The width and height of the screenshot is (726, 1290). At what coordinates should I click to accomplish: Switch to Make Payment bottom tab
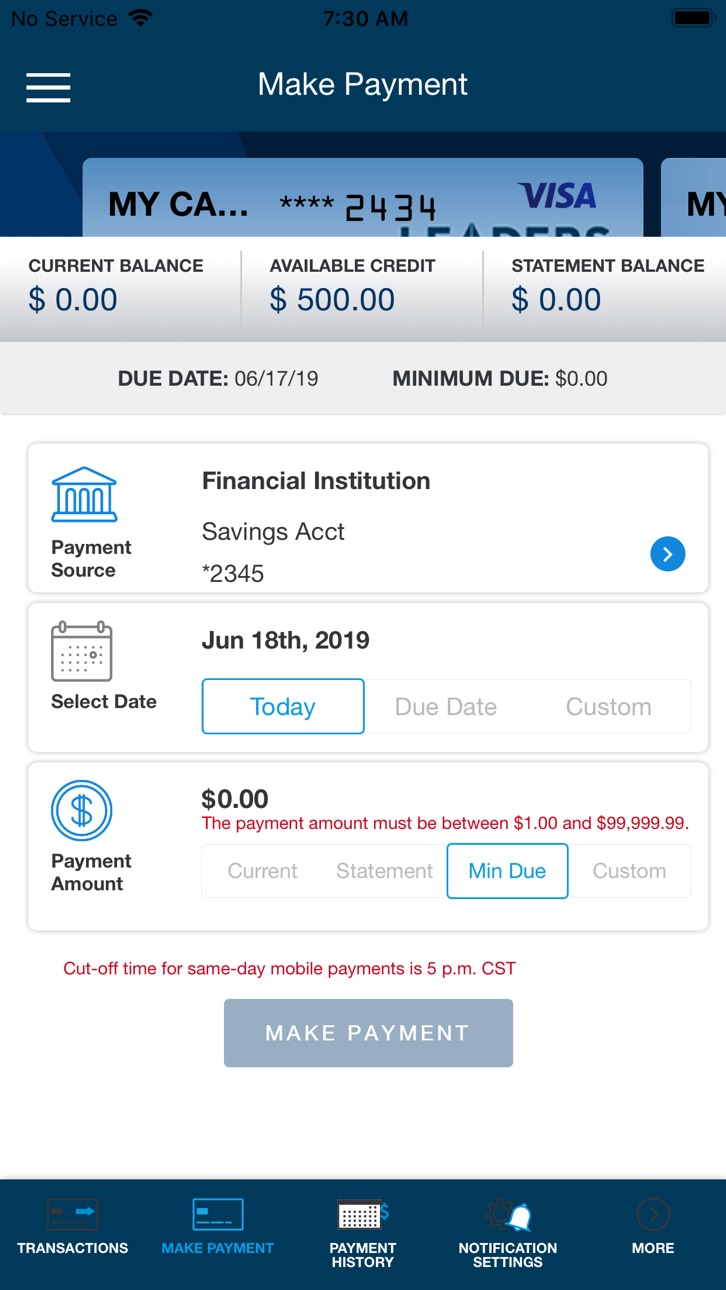click(x=218, y=1227)
